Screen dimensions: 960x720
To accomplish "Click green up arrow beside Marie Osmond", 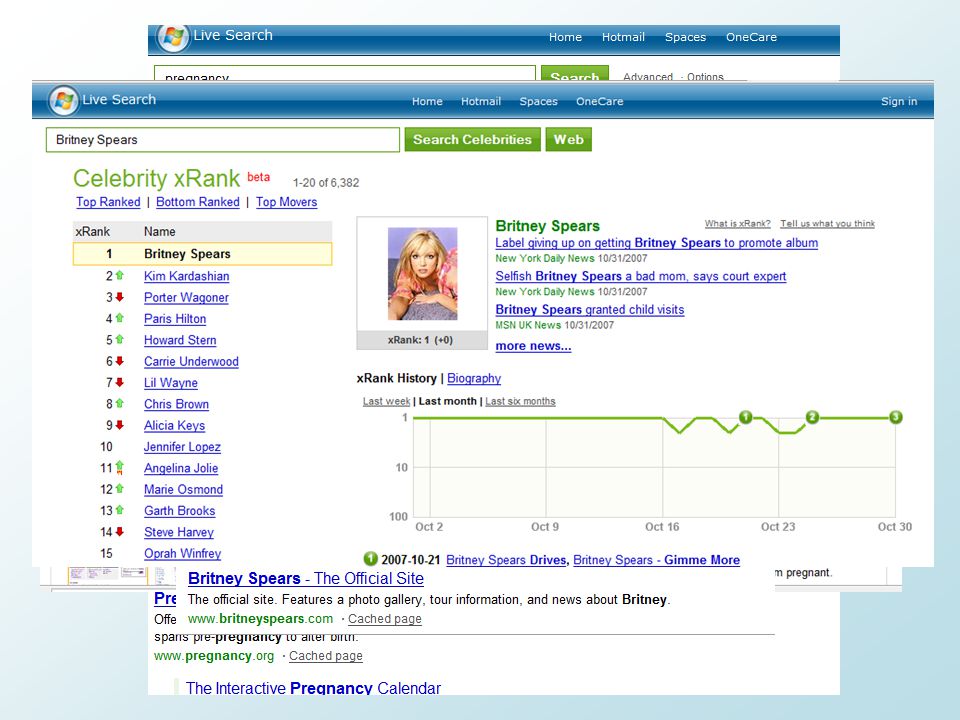I will tap(119, 489).
